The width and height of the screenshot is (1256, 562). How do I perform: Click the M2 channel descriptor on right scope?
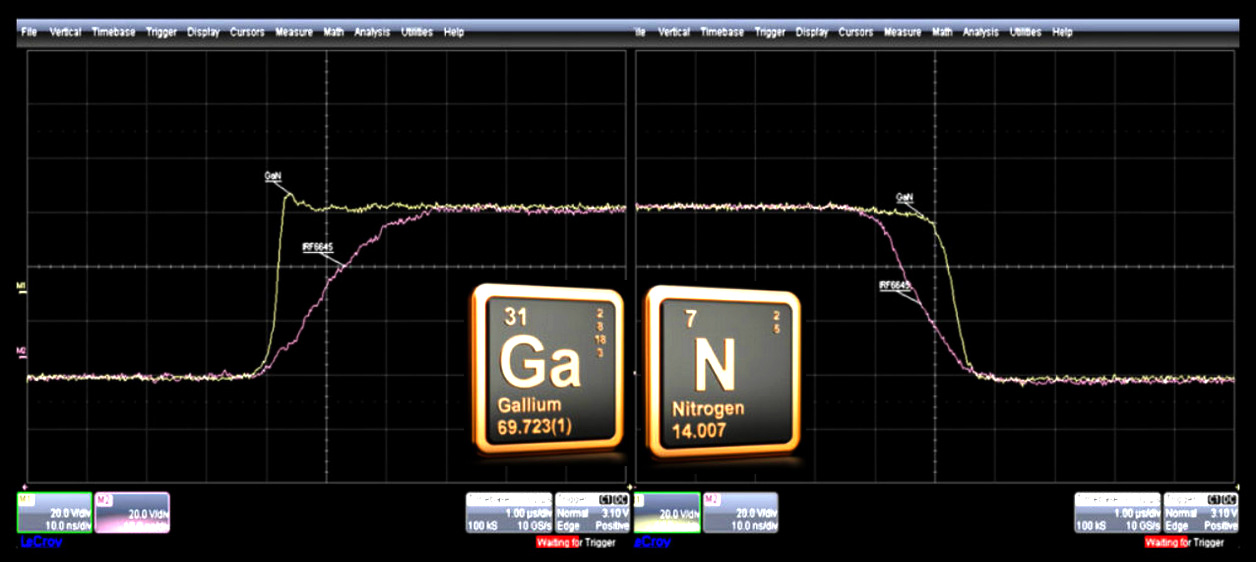click(x=740, y=512)
